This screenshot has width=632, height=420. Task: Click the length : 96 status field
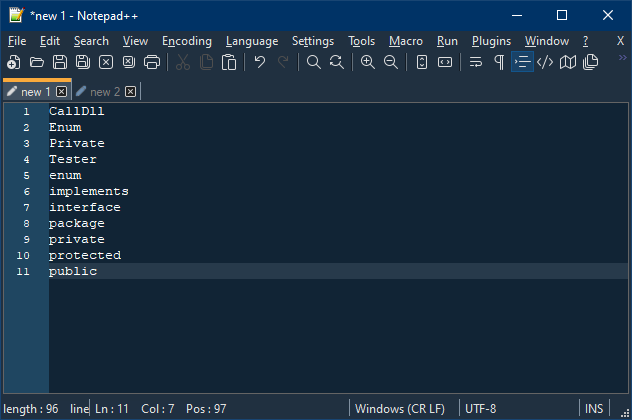click(x=31, y=409)
